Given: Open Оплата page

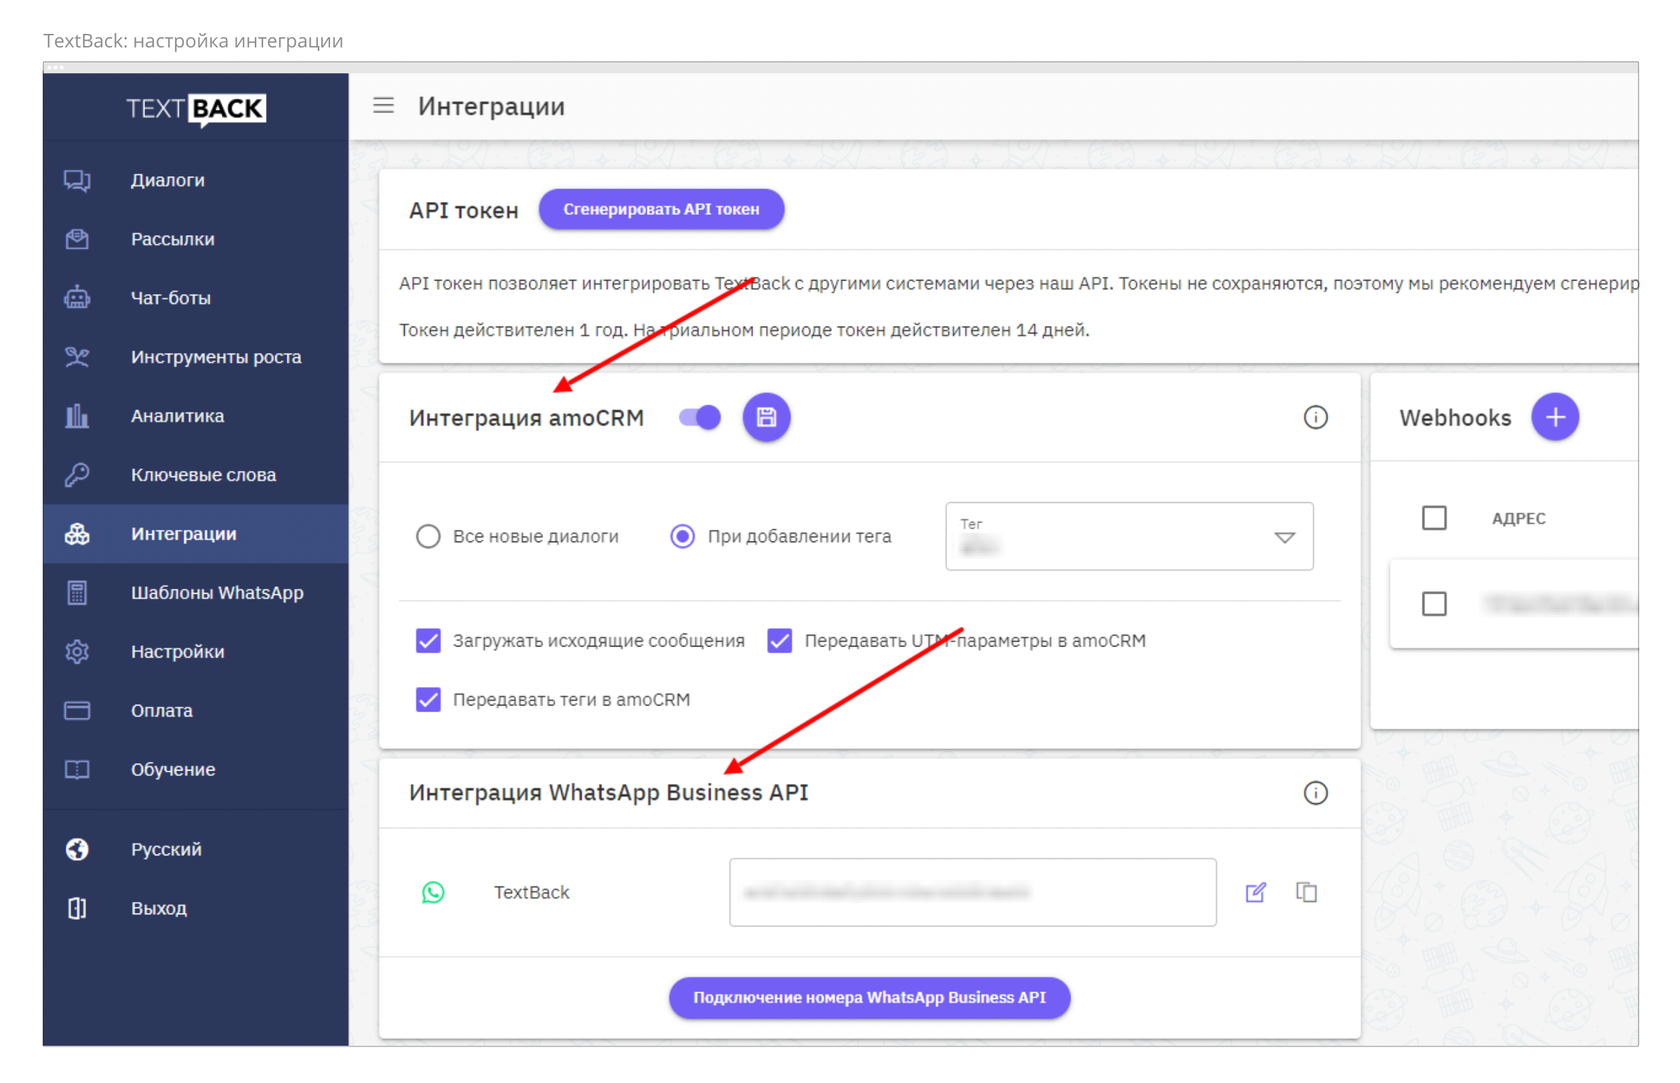Looking at the screenshot, I should [x=196, y=711].
